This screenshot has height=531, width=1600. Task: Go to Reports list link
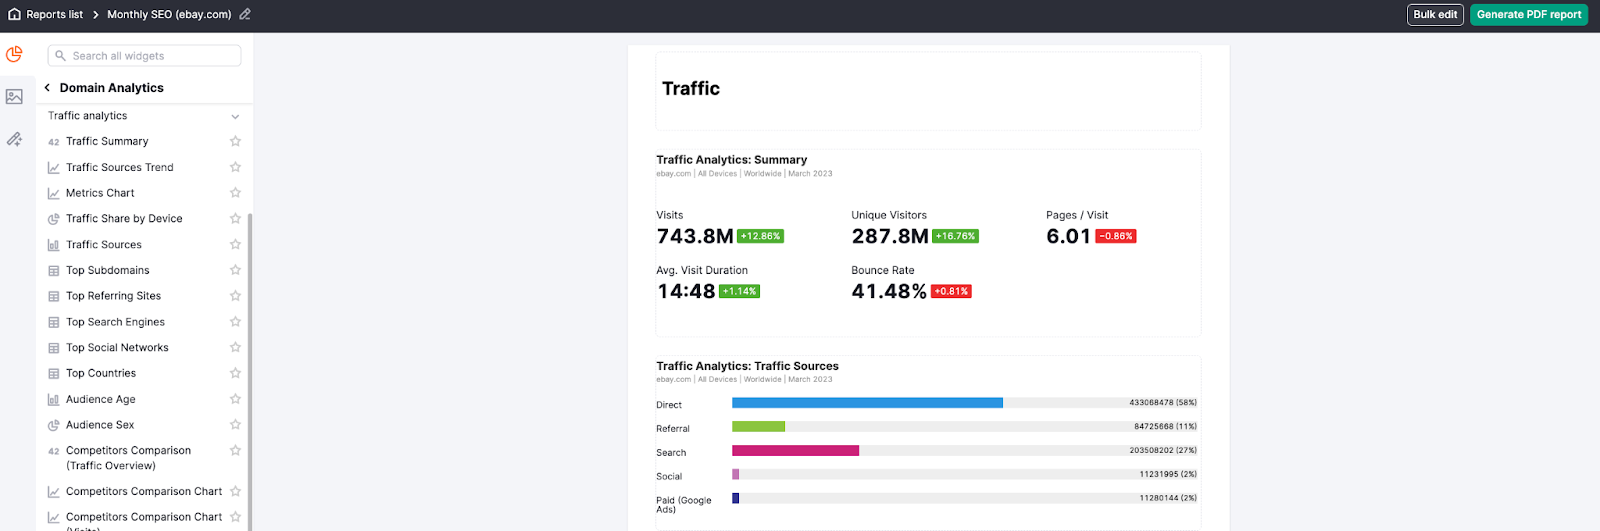click(55, 14)
